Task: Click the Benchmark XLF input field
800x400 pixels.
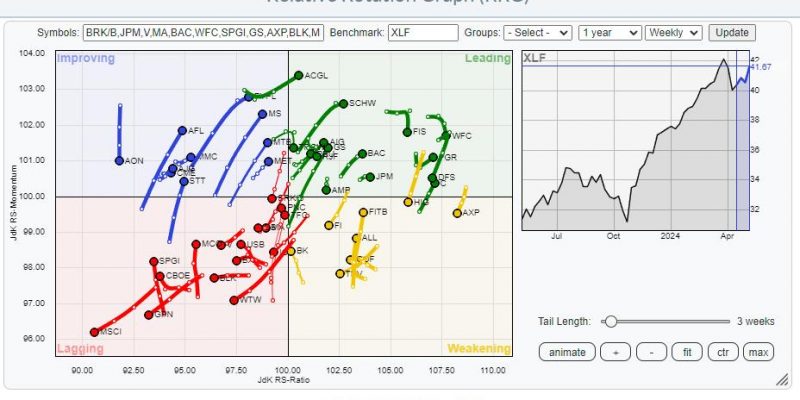Action: point(423,33)
